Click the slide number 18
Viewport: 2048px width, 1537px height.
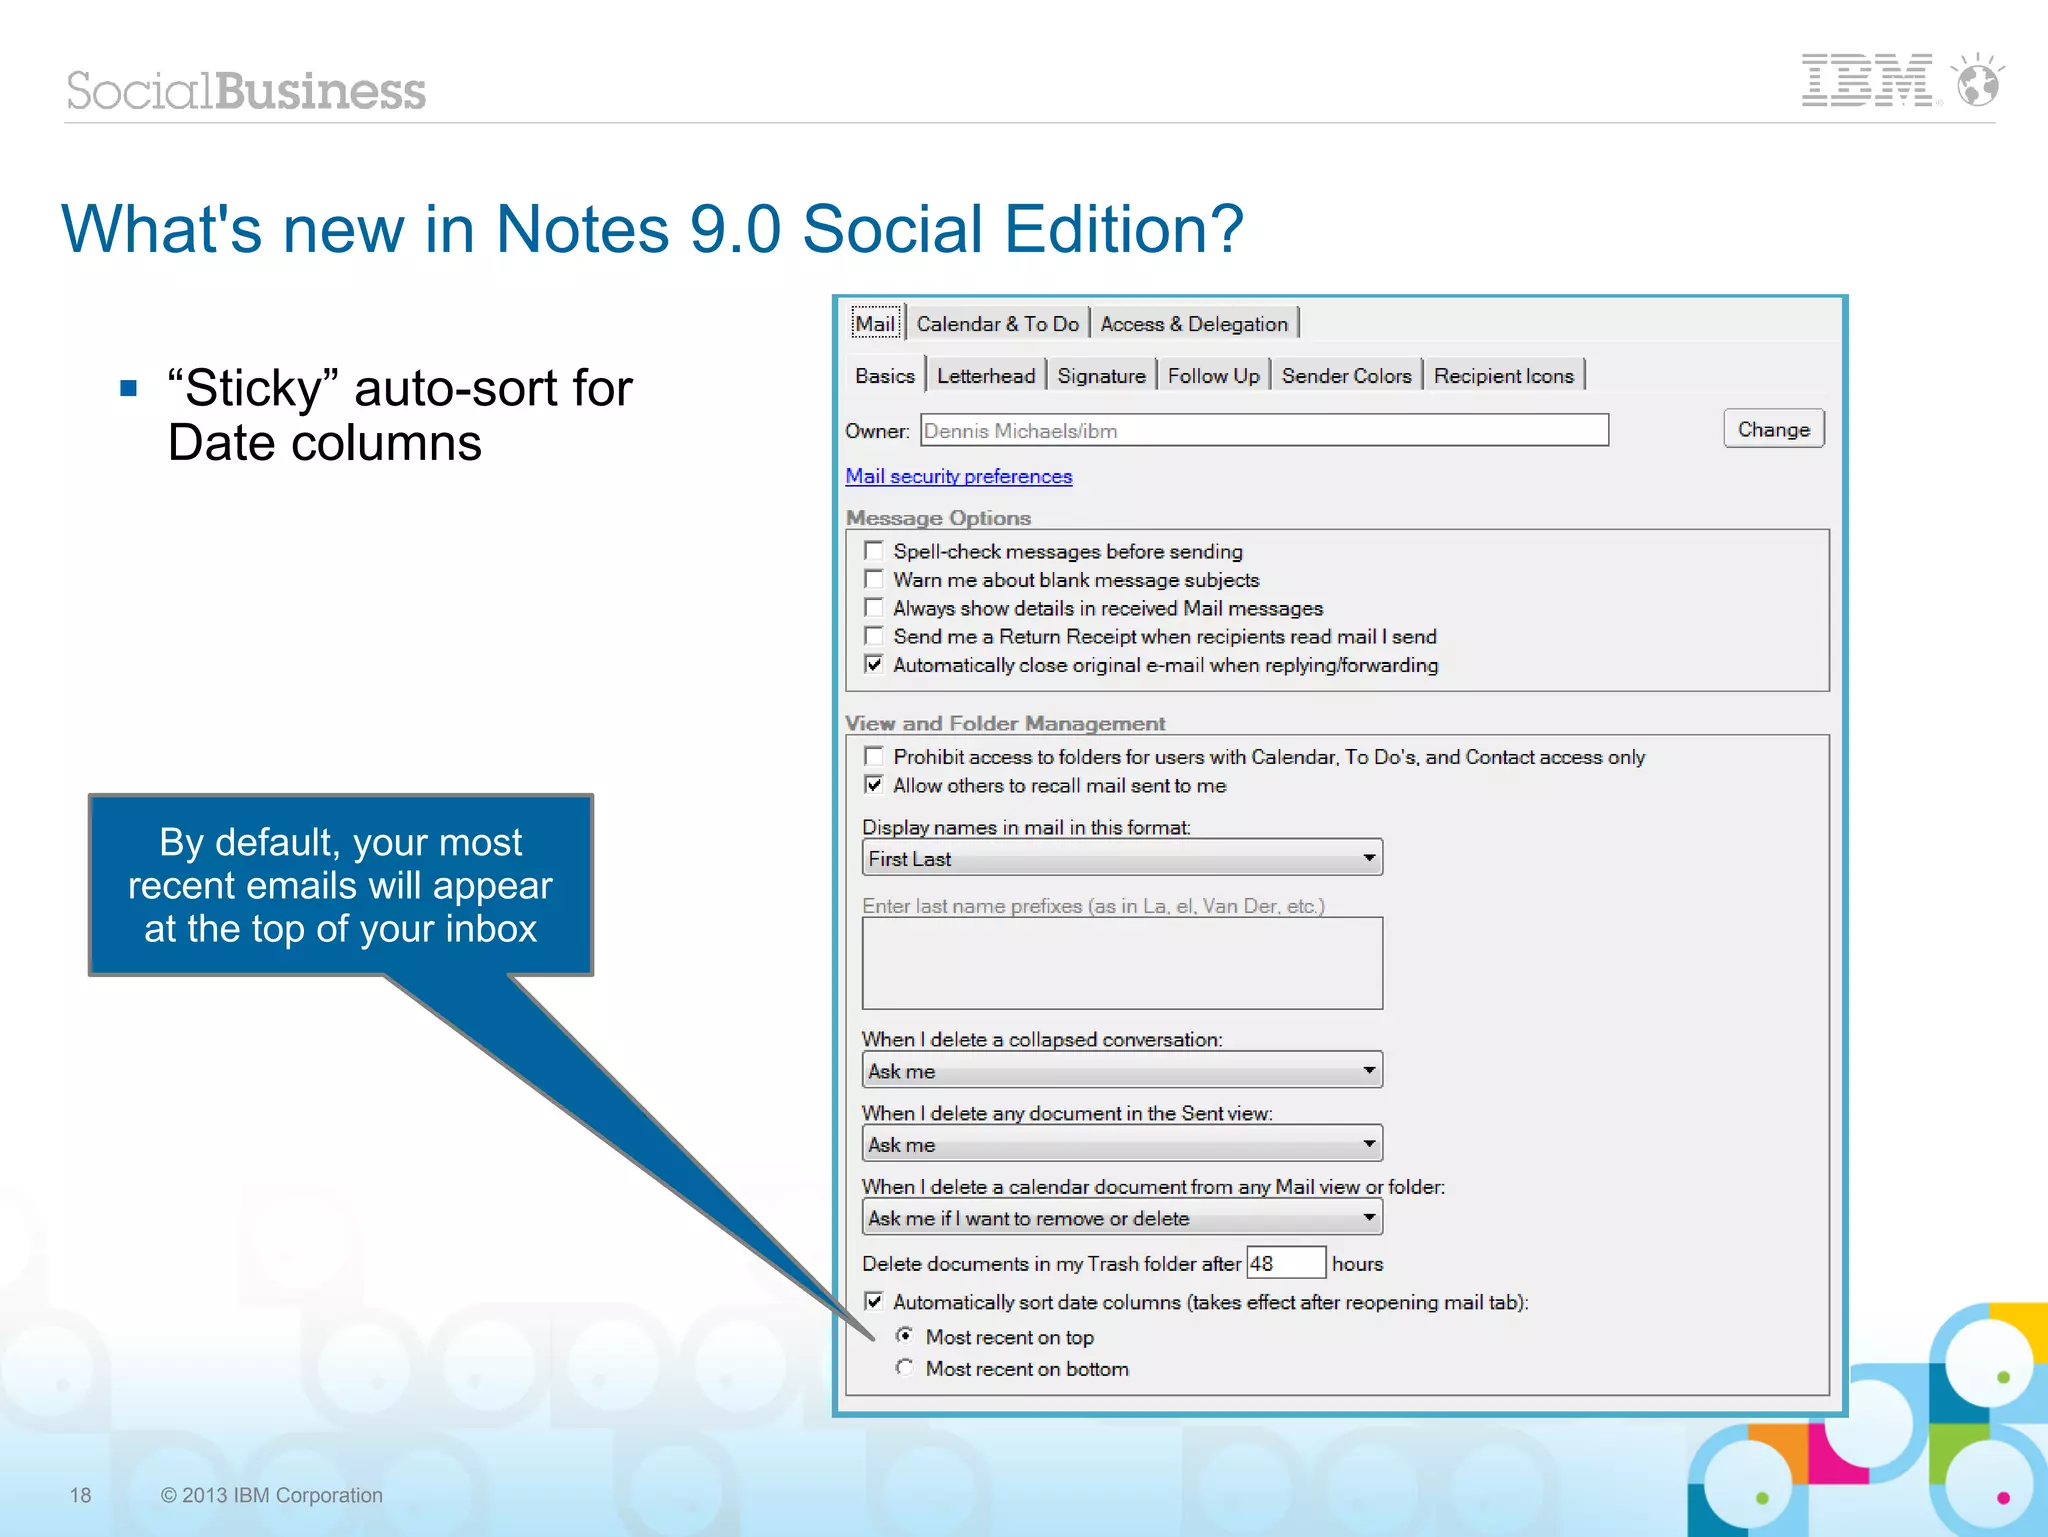click(80, 1495)
